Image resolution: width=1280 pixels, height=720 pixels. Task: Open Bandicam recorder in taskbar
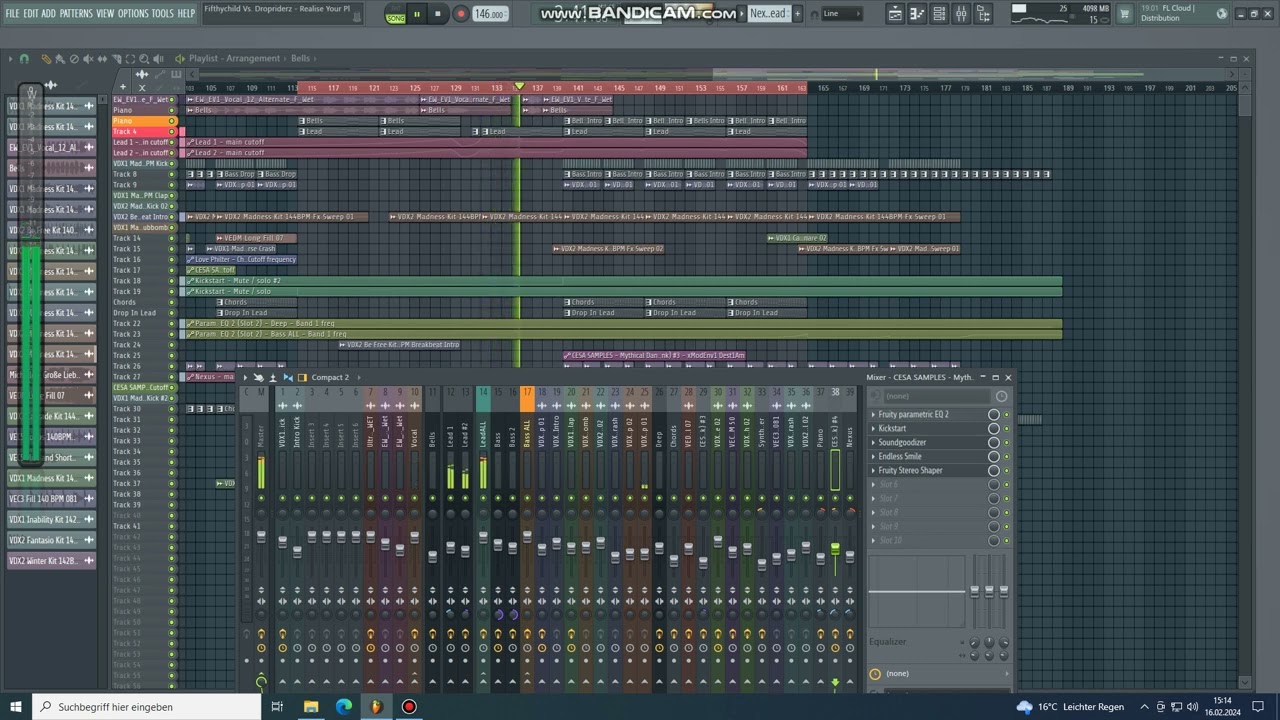point(409,706)
